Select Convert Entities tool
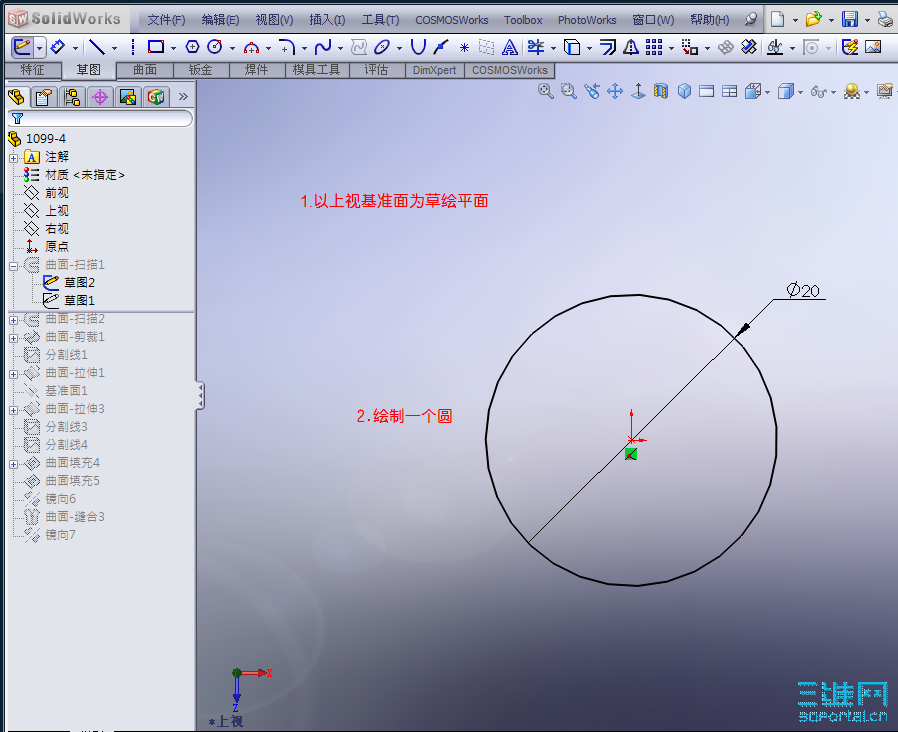 [572, 47]
